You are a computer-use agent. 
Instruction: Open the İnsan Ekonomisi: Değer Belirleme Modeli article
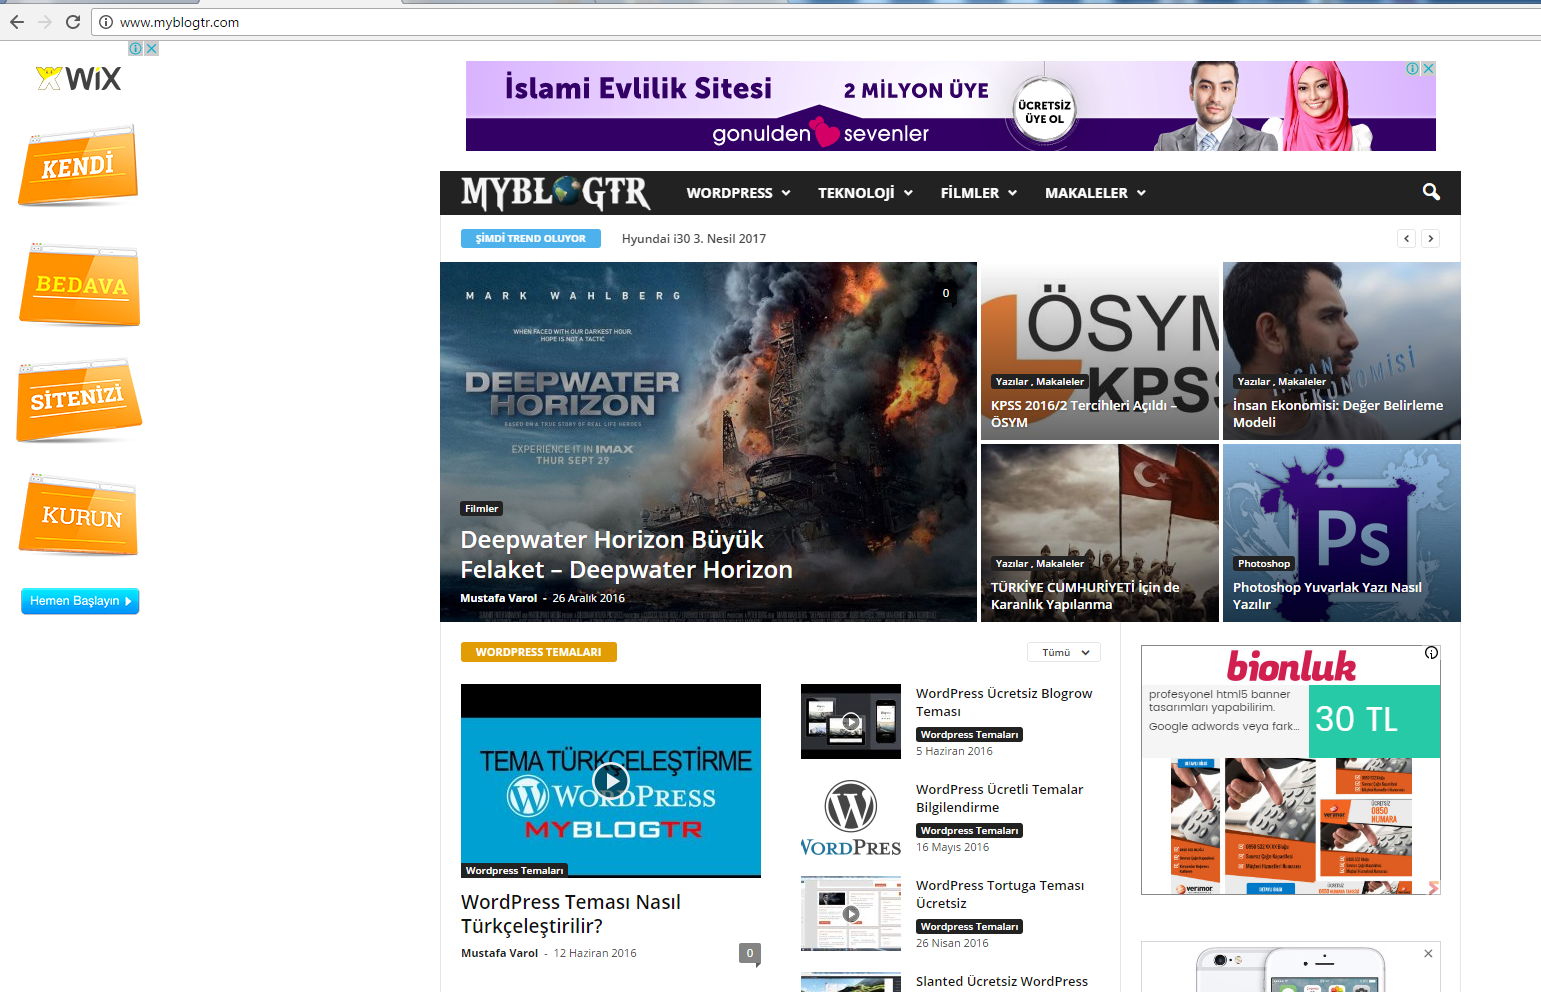click(x=1338, y=414)
